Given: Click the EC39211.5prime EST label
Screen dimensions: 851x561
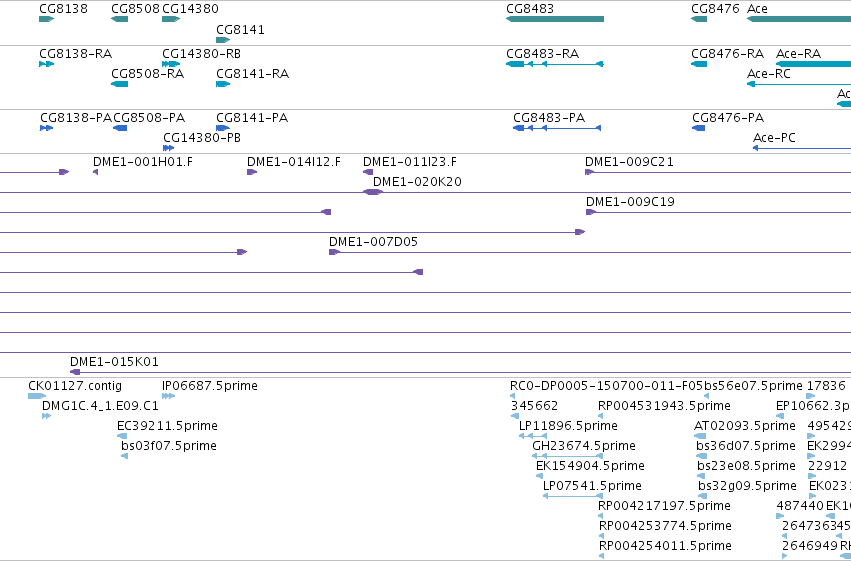Looking at the screenshot, I should point(167,426).
